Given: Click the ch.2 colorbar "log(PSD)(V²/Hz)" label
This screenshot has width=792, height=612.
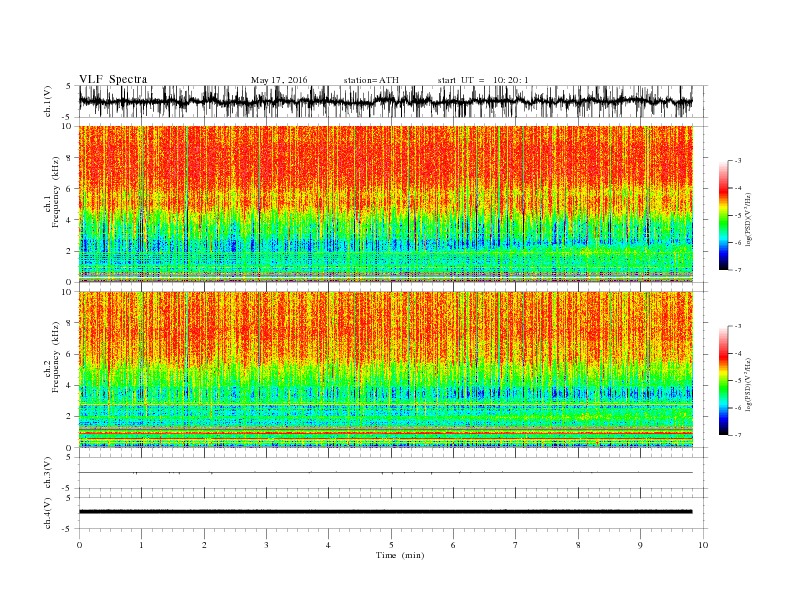Looking at the screenshot, I should [x=750, y=384].
